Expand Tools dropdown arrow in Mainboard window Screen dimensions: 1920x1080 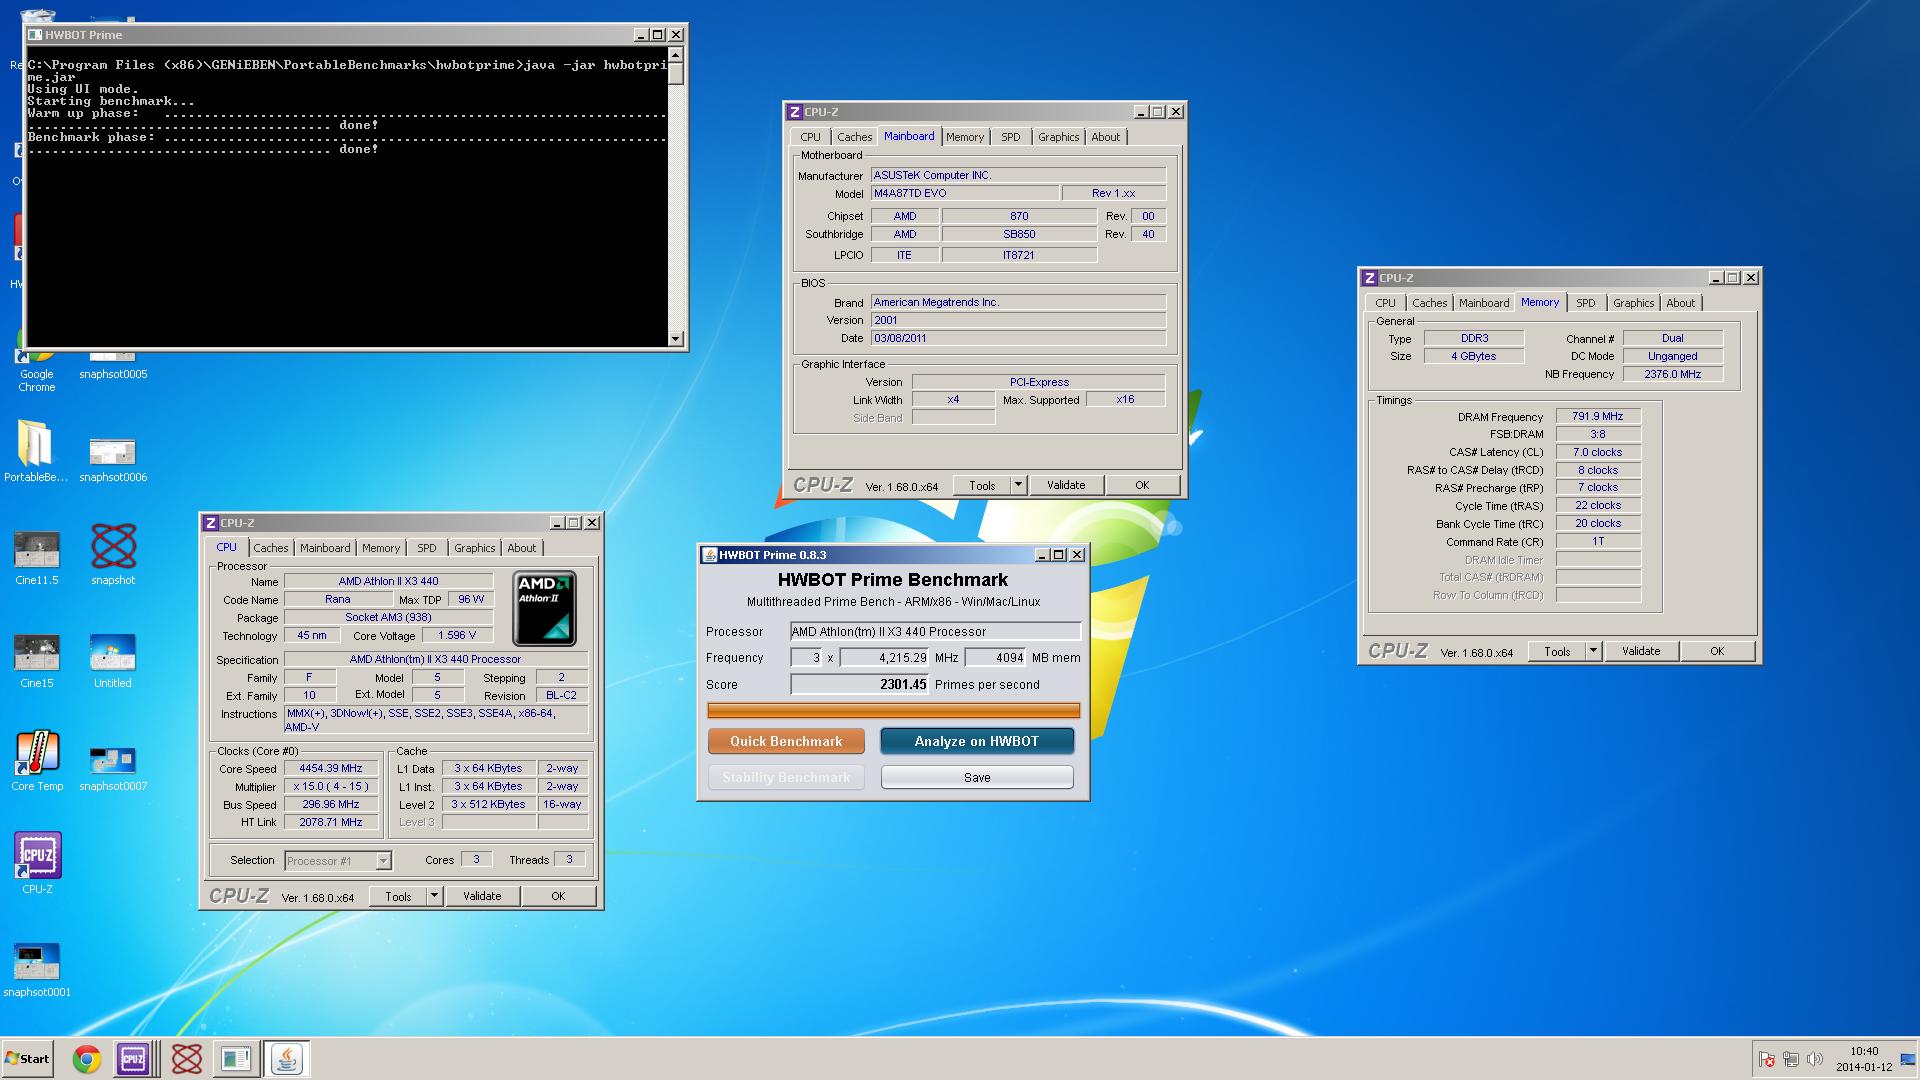1018,485
